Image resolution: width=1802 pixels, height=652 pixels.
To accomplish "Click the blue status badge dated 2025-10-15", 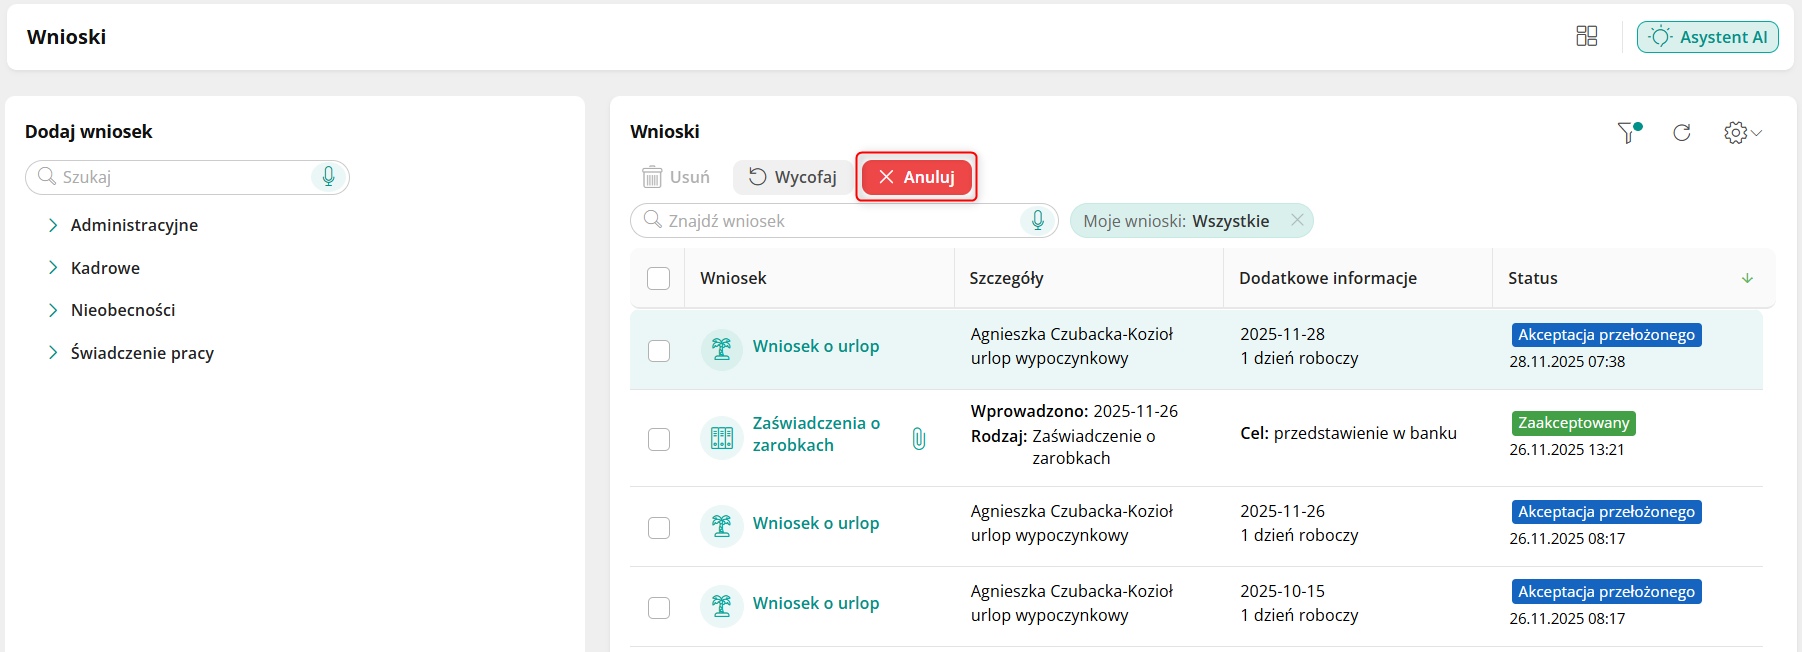I will tap(1606, 592).
